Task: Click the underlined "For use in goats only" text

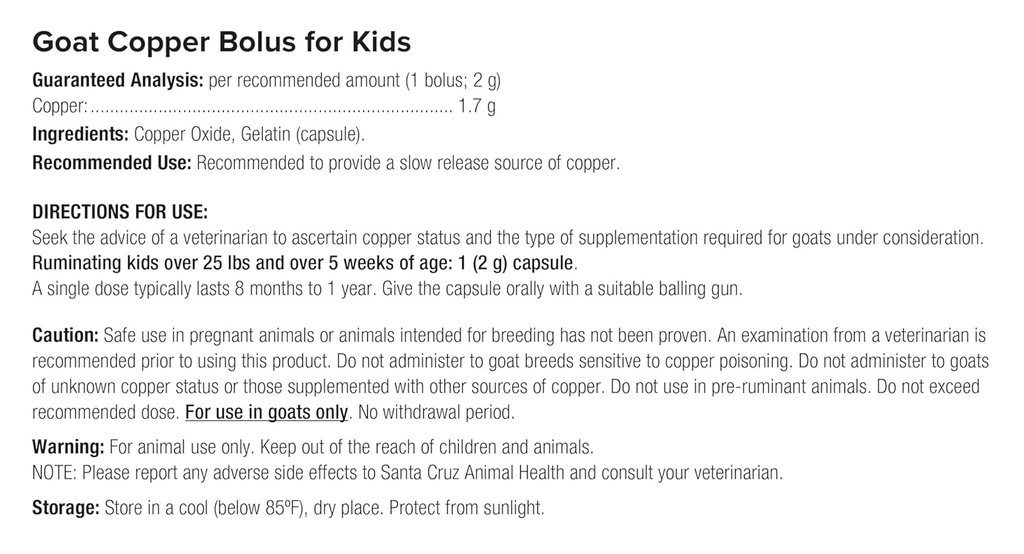Action: (267, 412)
